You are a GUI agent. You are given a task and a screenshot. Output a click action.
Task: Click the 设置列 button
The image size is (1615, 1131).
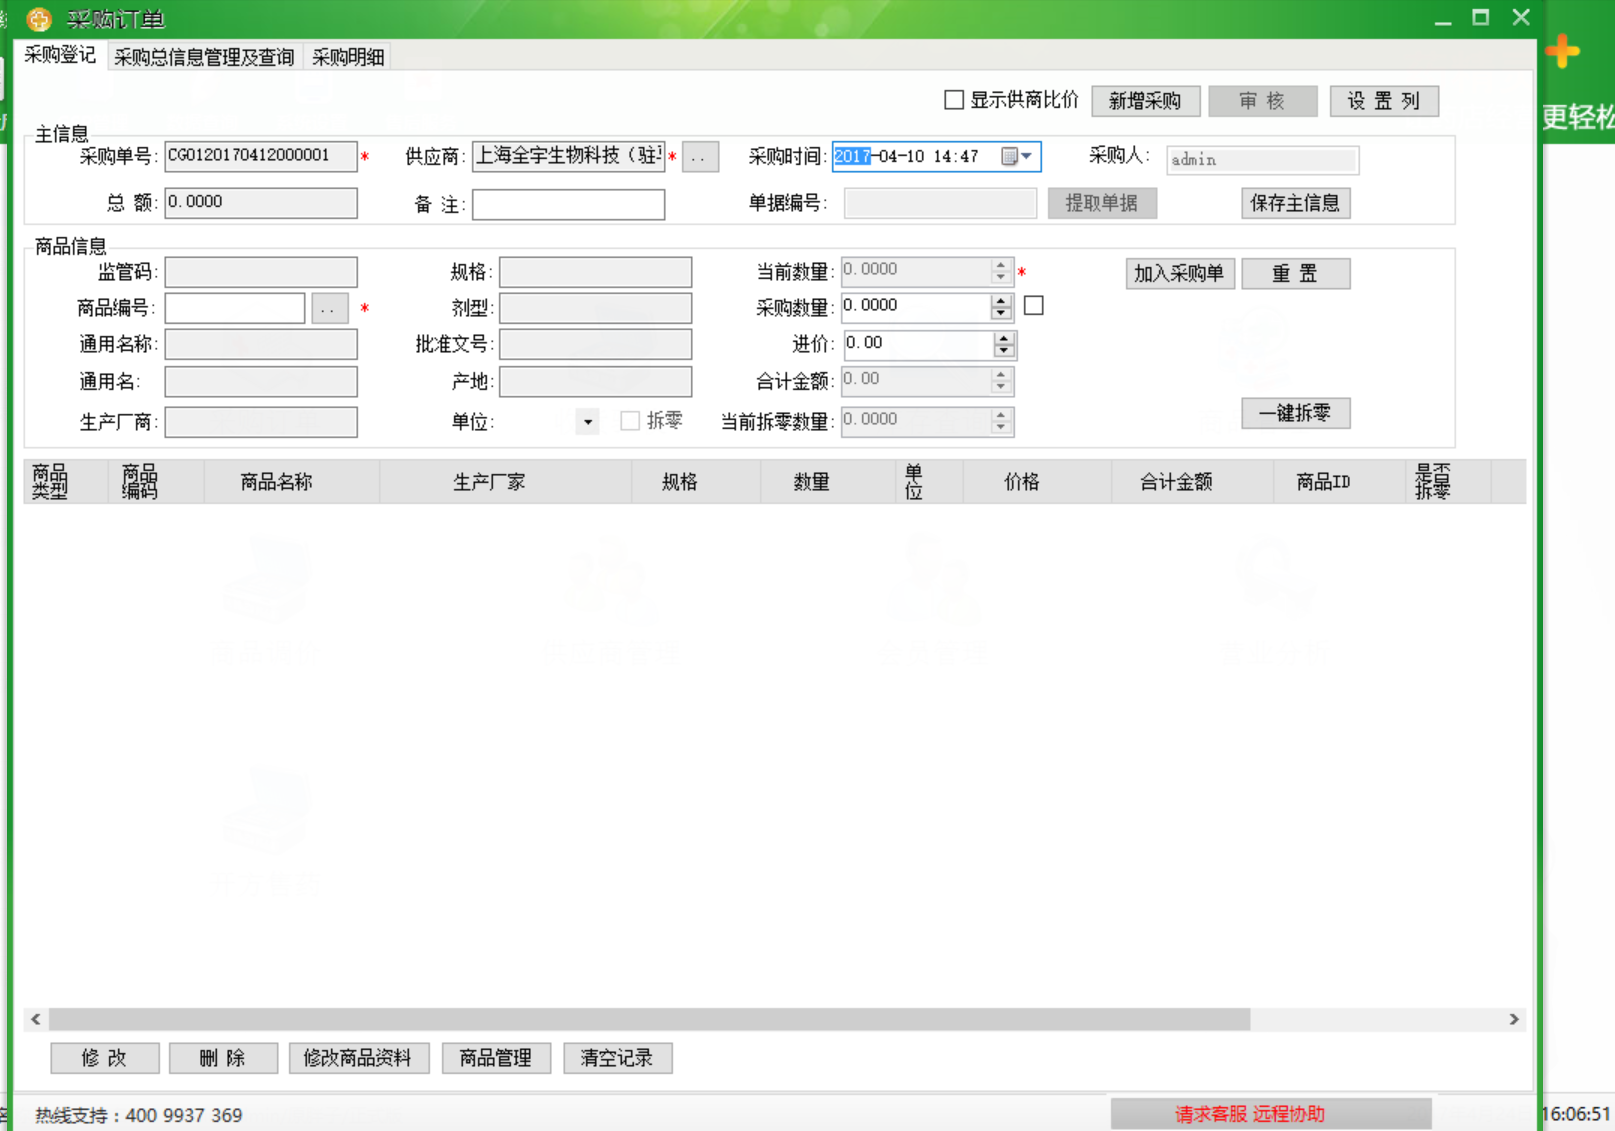[1384, 101]
